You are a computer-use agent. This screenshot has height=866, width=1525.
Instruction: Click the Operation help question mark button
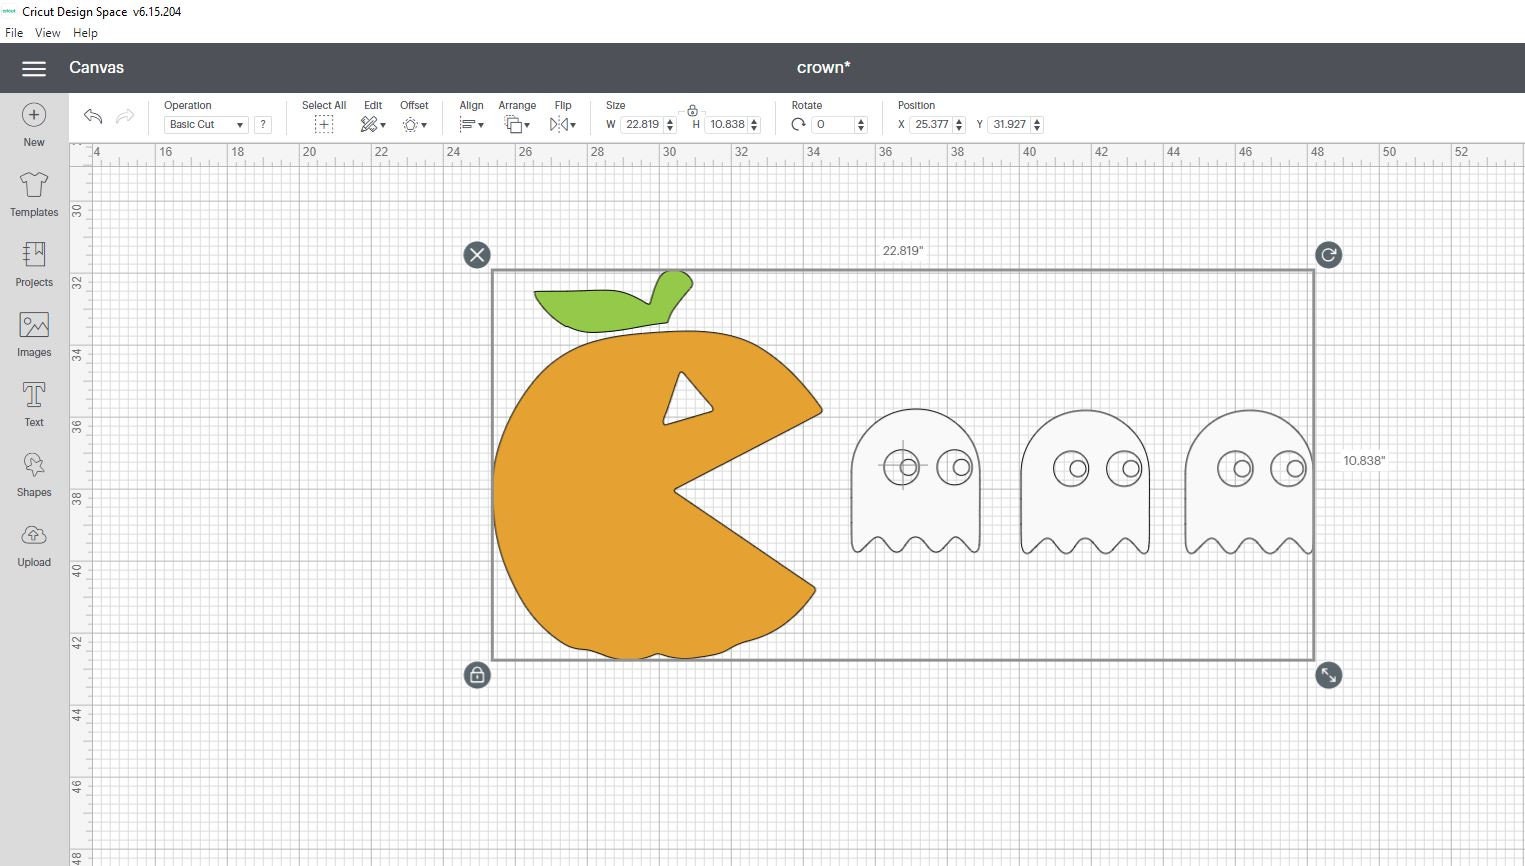(x=262, y=124)
